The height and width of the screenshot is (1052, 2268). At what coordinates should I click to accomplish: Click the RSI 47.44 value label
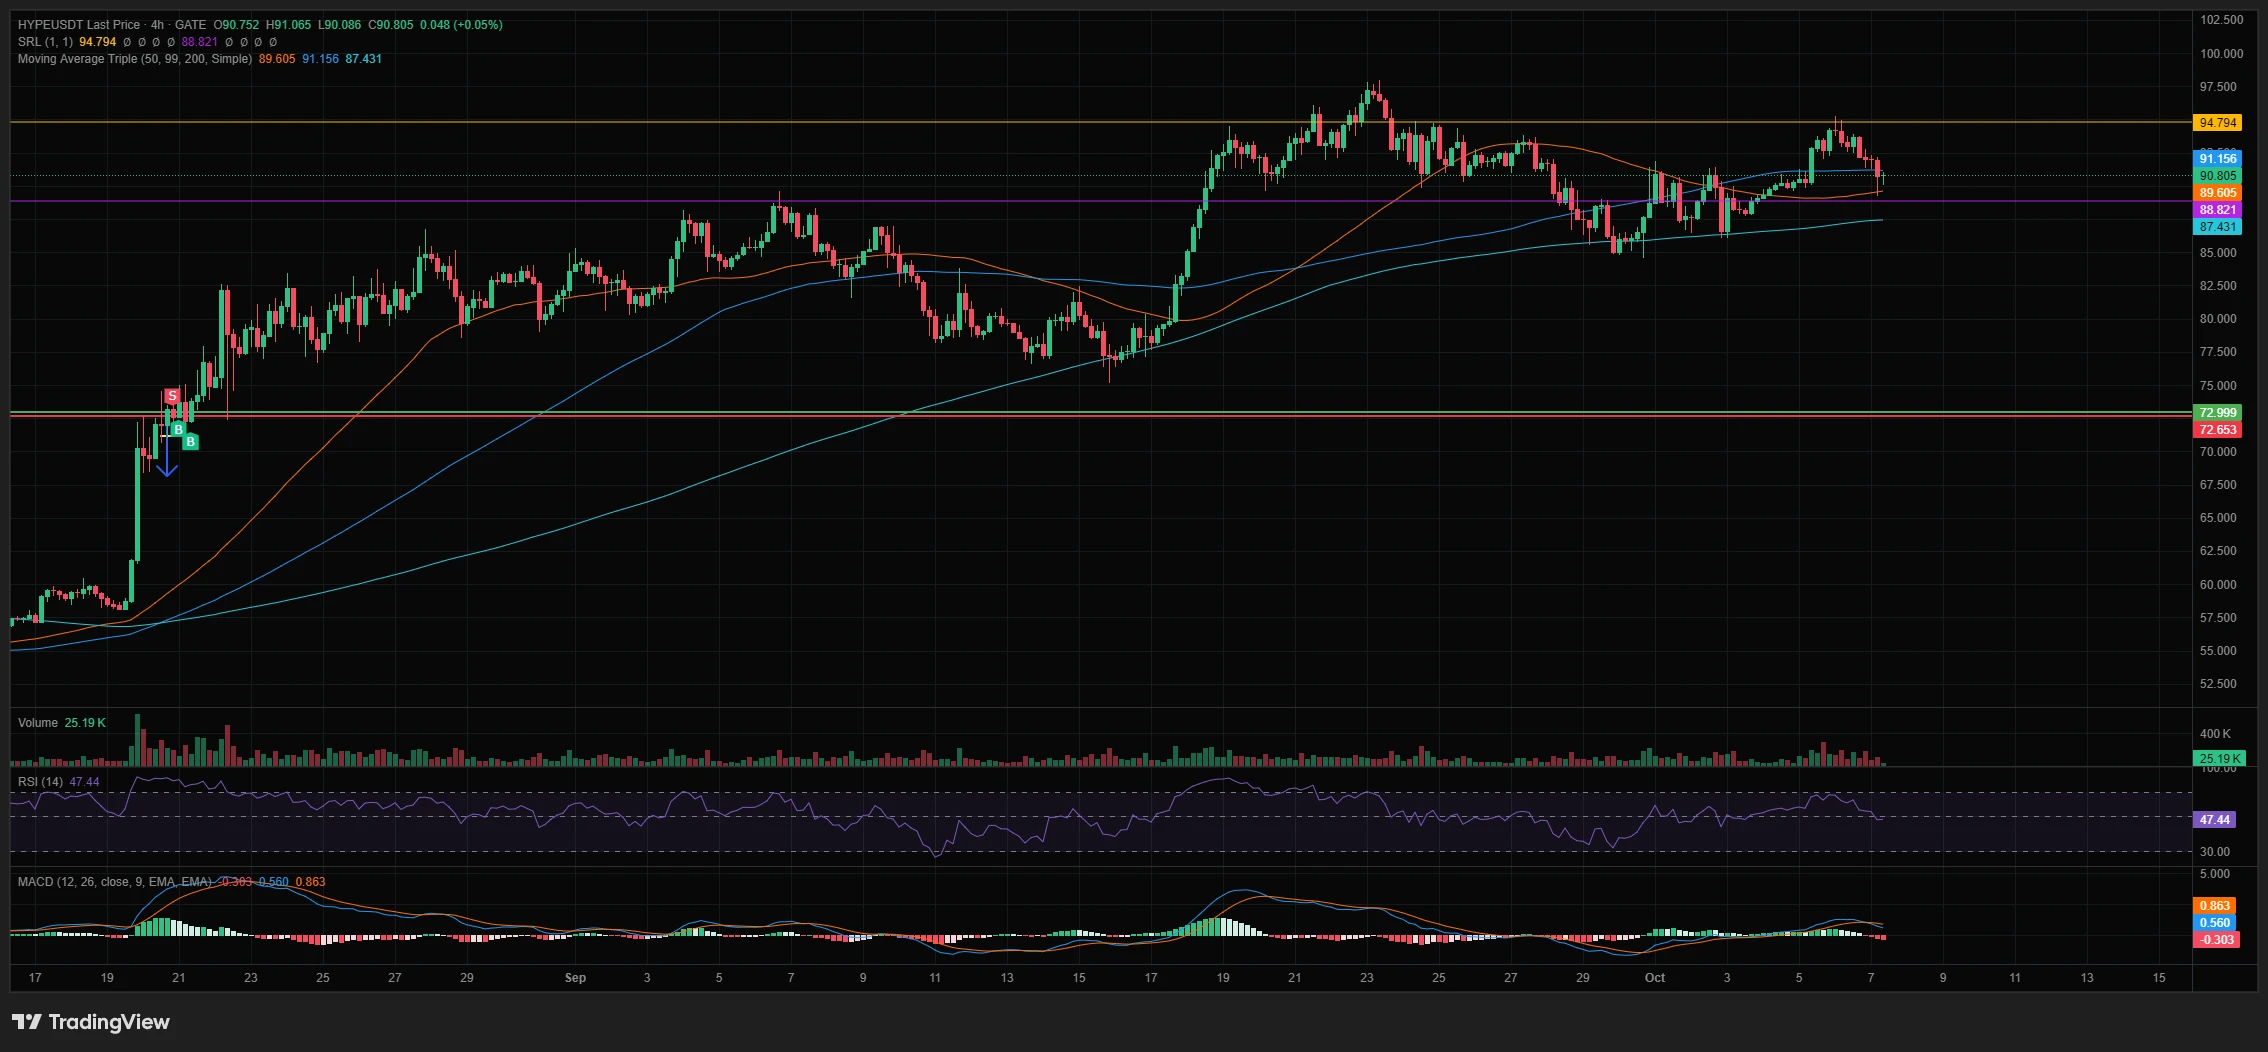pos(2214,820)
